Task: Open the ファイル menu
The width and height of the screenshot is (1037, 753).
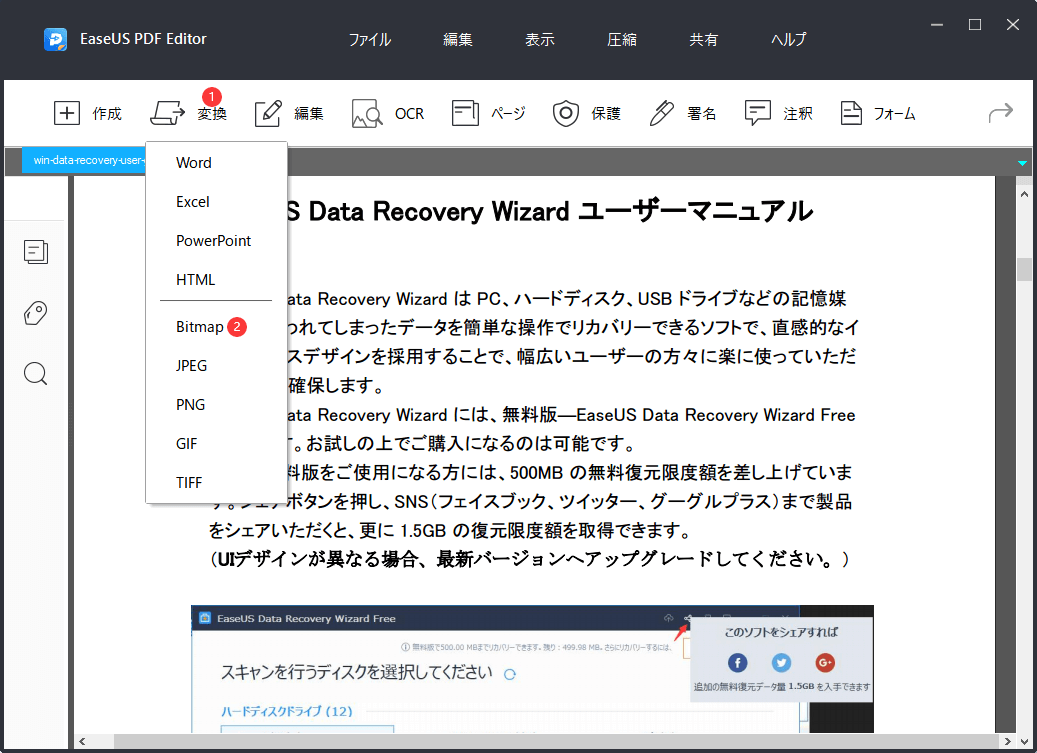Action: [369, 39]
